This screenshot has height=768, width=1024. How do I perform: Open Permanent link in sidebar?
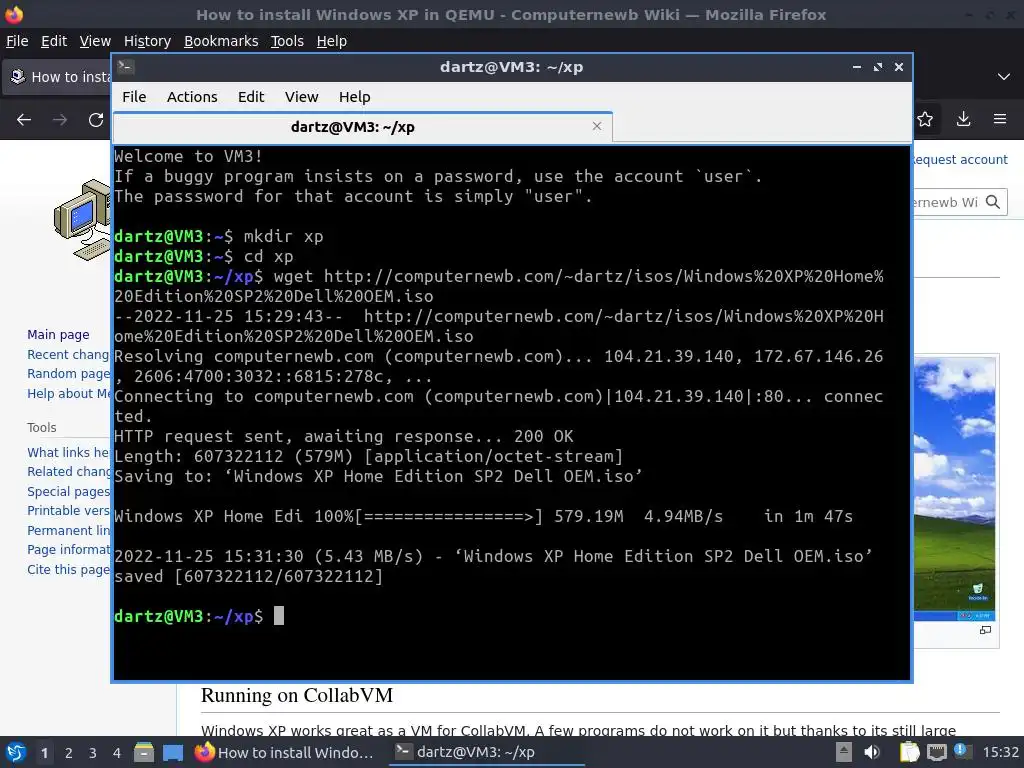pyautogui.click(x=68, y=530)
